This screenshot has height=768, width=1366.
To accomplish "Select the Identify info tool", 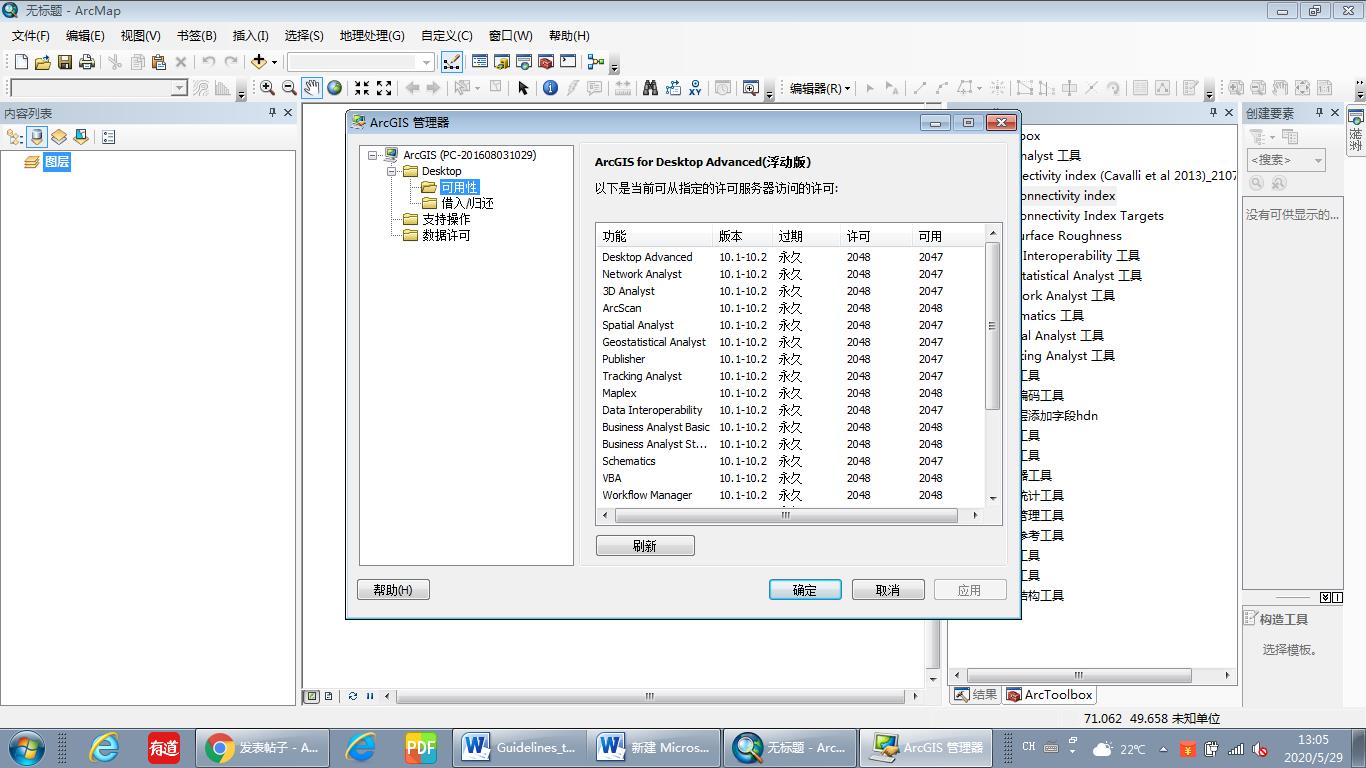I will 550,88.
